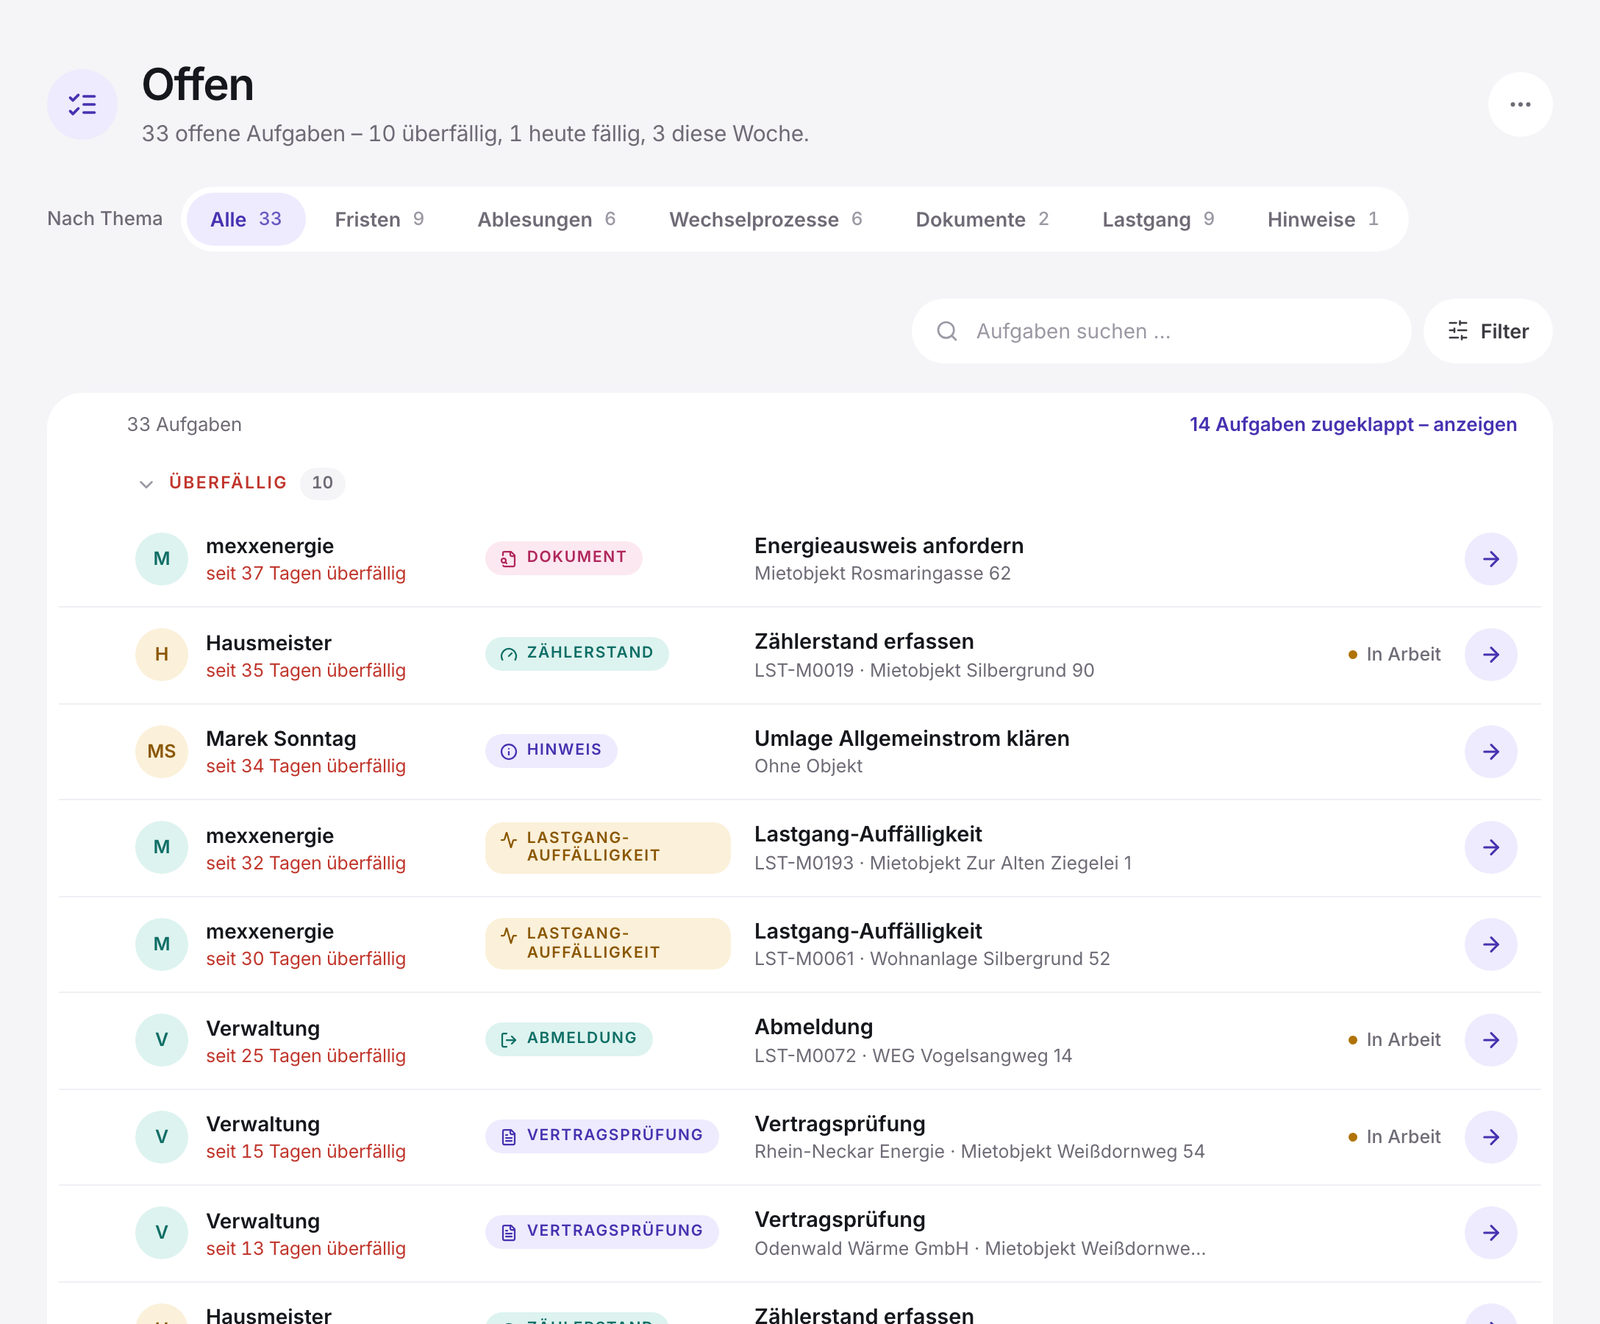The width and height of the screenshot is (1600, 1324).
Task: Click the H avatar of Hausmeister
Action: click(x=161, y=655)
